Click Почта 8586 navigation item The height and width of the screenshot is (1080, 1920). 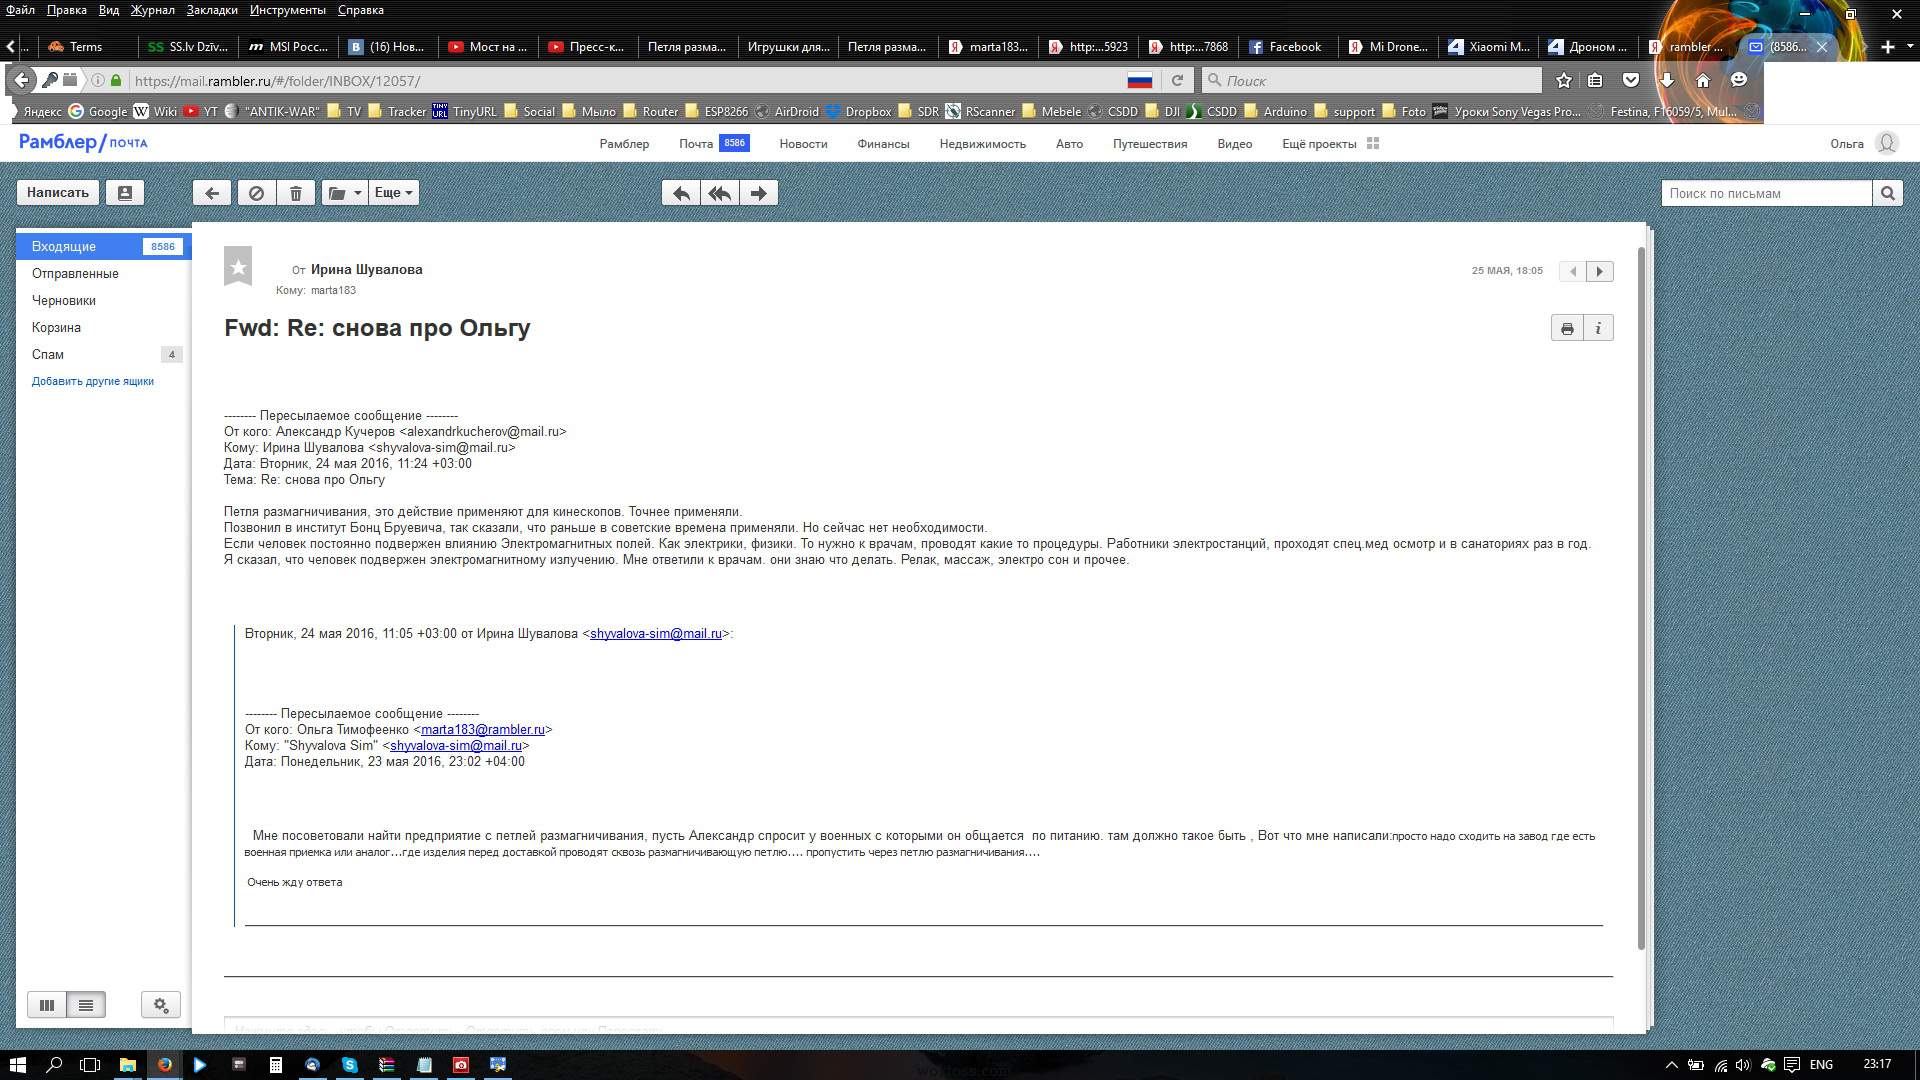(x=714, y=144)
